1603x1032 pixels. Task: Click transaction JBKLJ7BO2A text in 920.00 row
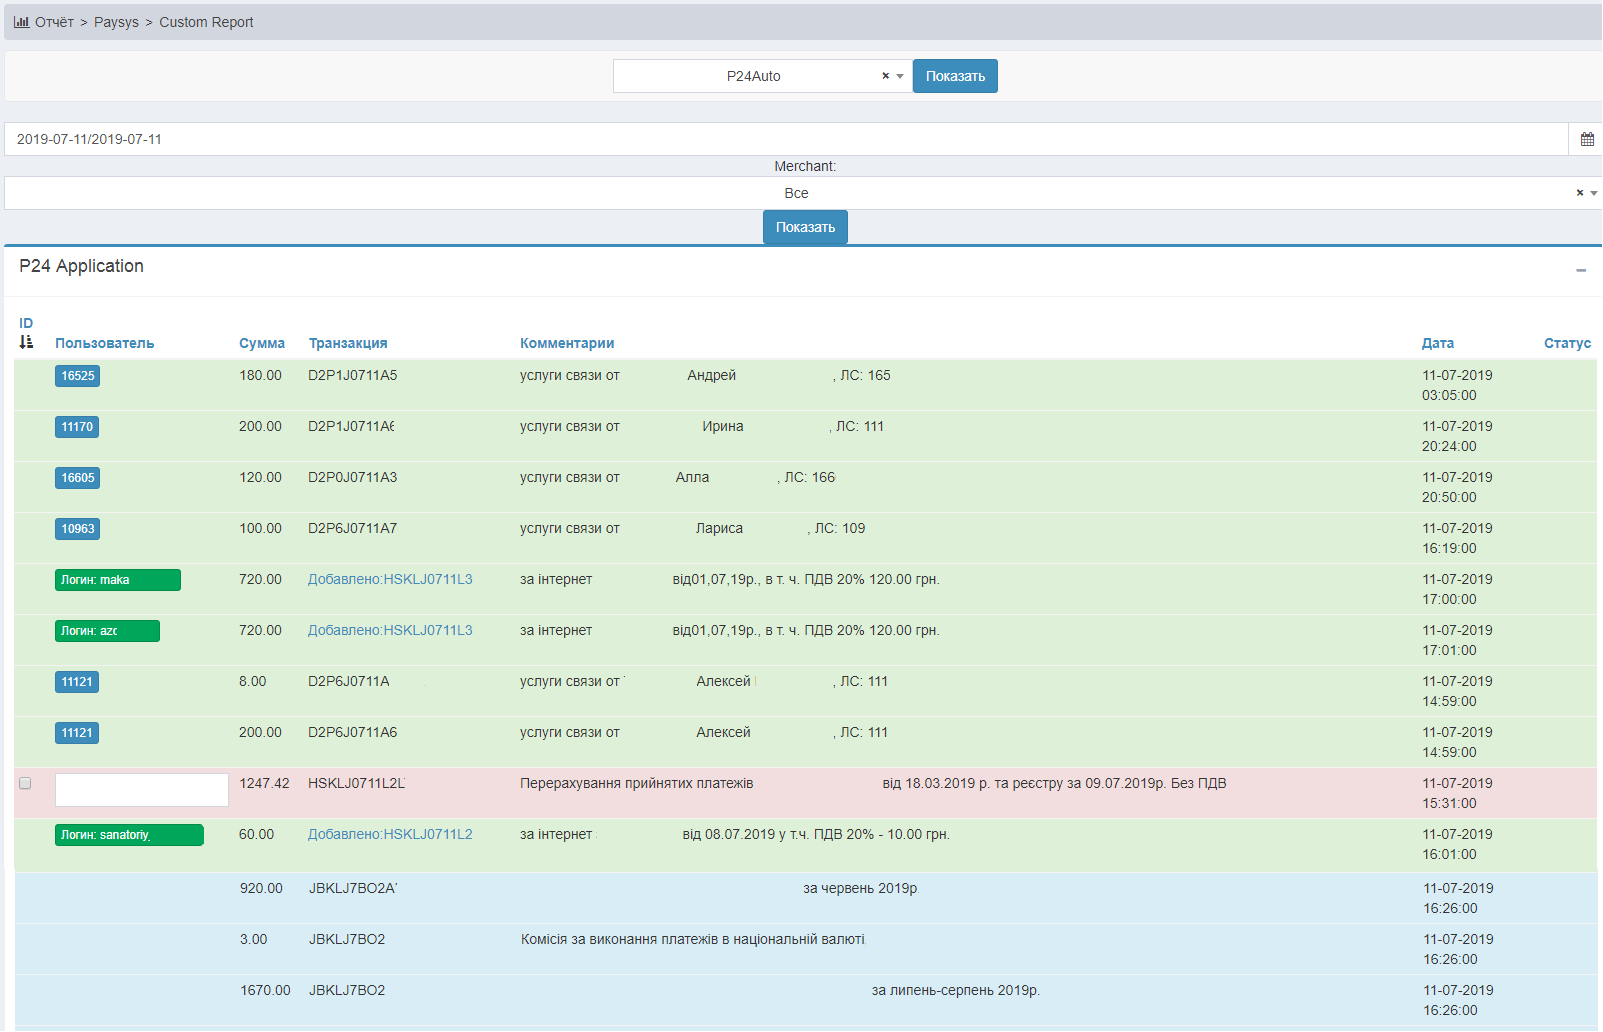(353, 888)
